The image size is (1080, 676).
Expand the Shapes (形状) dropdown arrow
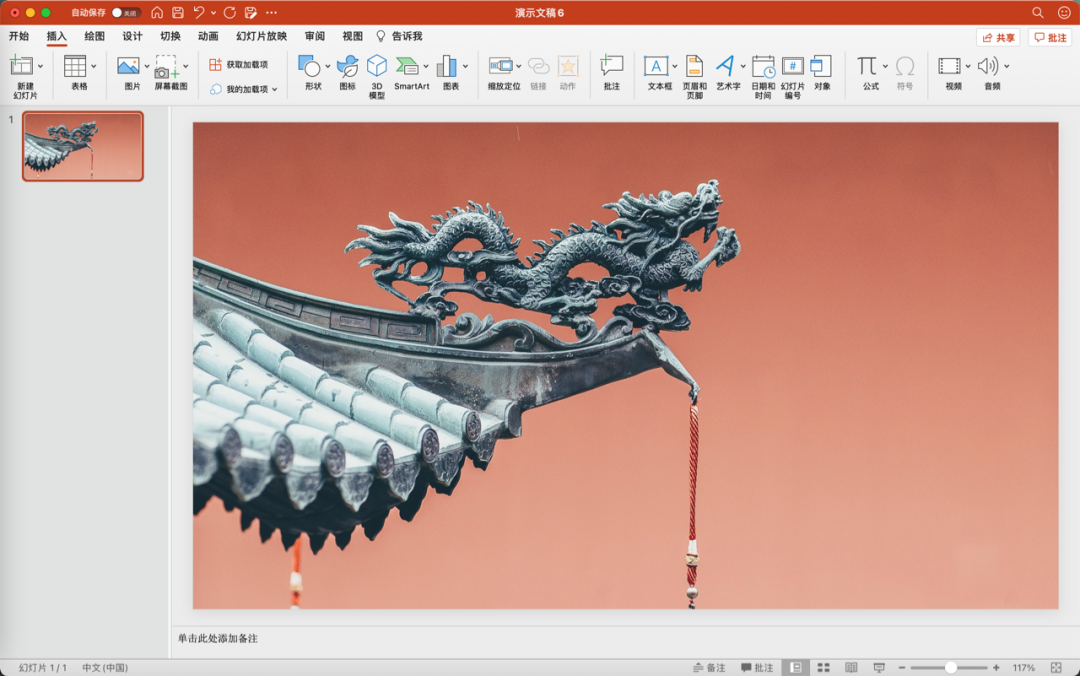[328, 67]
